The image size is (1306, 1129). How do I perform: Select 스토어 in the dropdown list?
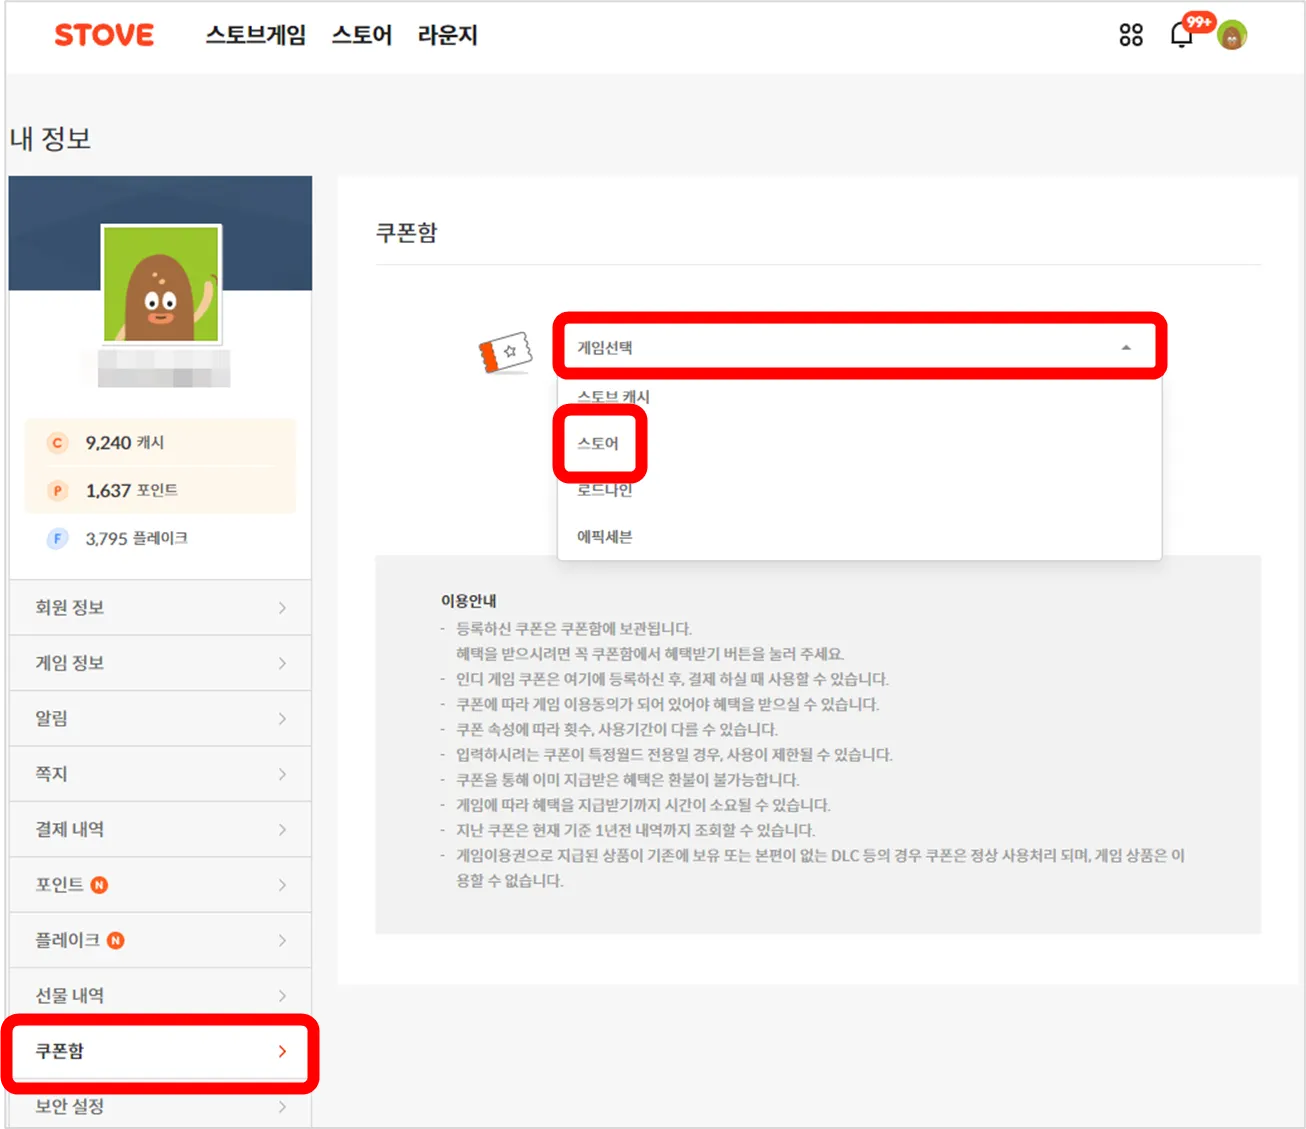pos(859,443)
